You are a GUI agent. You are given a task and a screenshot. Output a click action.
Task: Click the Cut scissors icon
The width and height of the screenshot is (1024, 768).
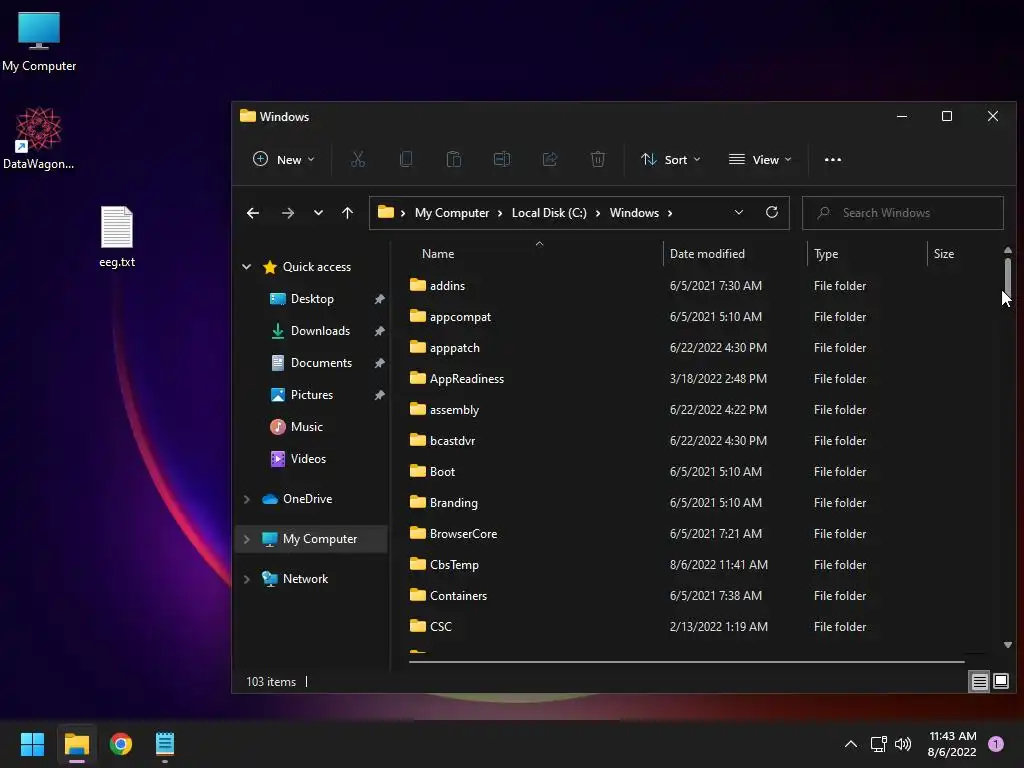358,159
